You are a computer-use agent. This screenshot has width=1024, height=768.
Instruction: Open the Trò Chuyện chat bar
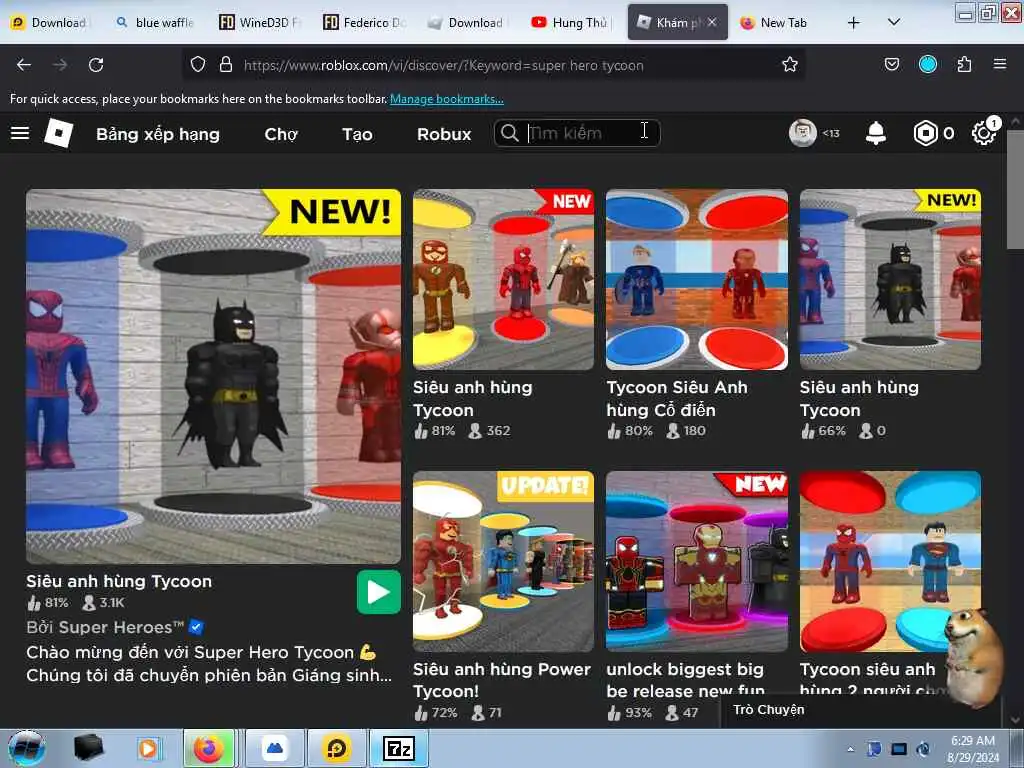point(861,710)
